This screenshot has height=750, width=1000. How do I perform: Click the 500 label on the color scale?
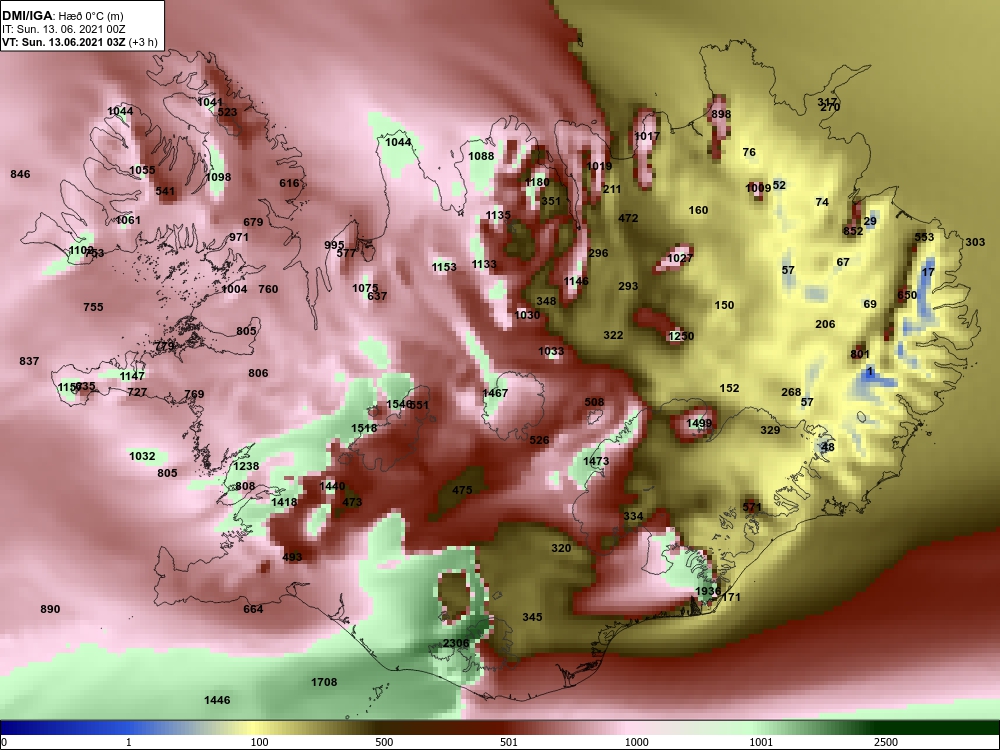[384, 742]
